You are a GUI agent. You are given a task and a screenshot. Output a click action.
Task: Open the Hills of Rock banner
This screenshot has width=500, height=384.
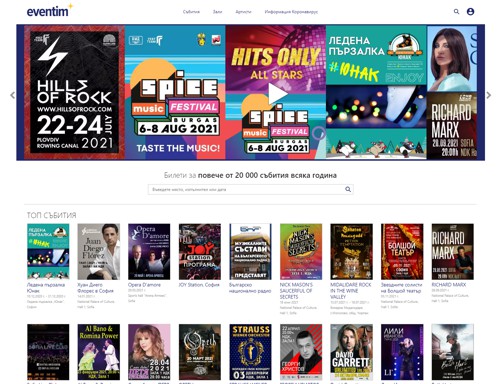tap(74, 92)
